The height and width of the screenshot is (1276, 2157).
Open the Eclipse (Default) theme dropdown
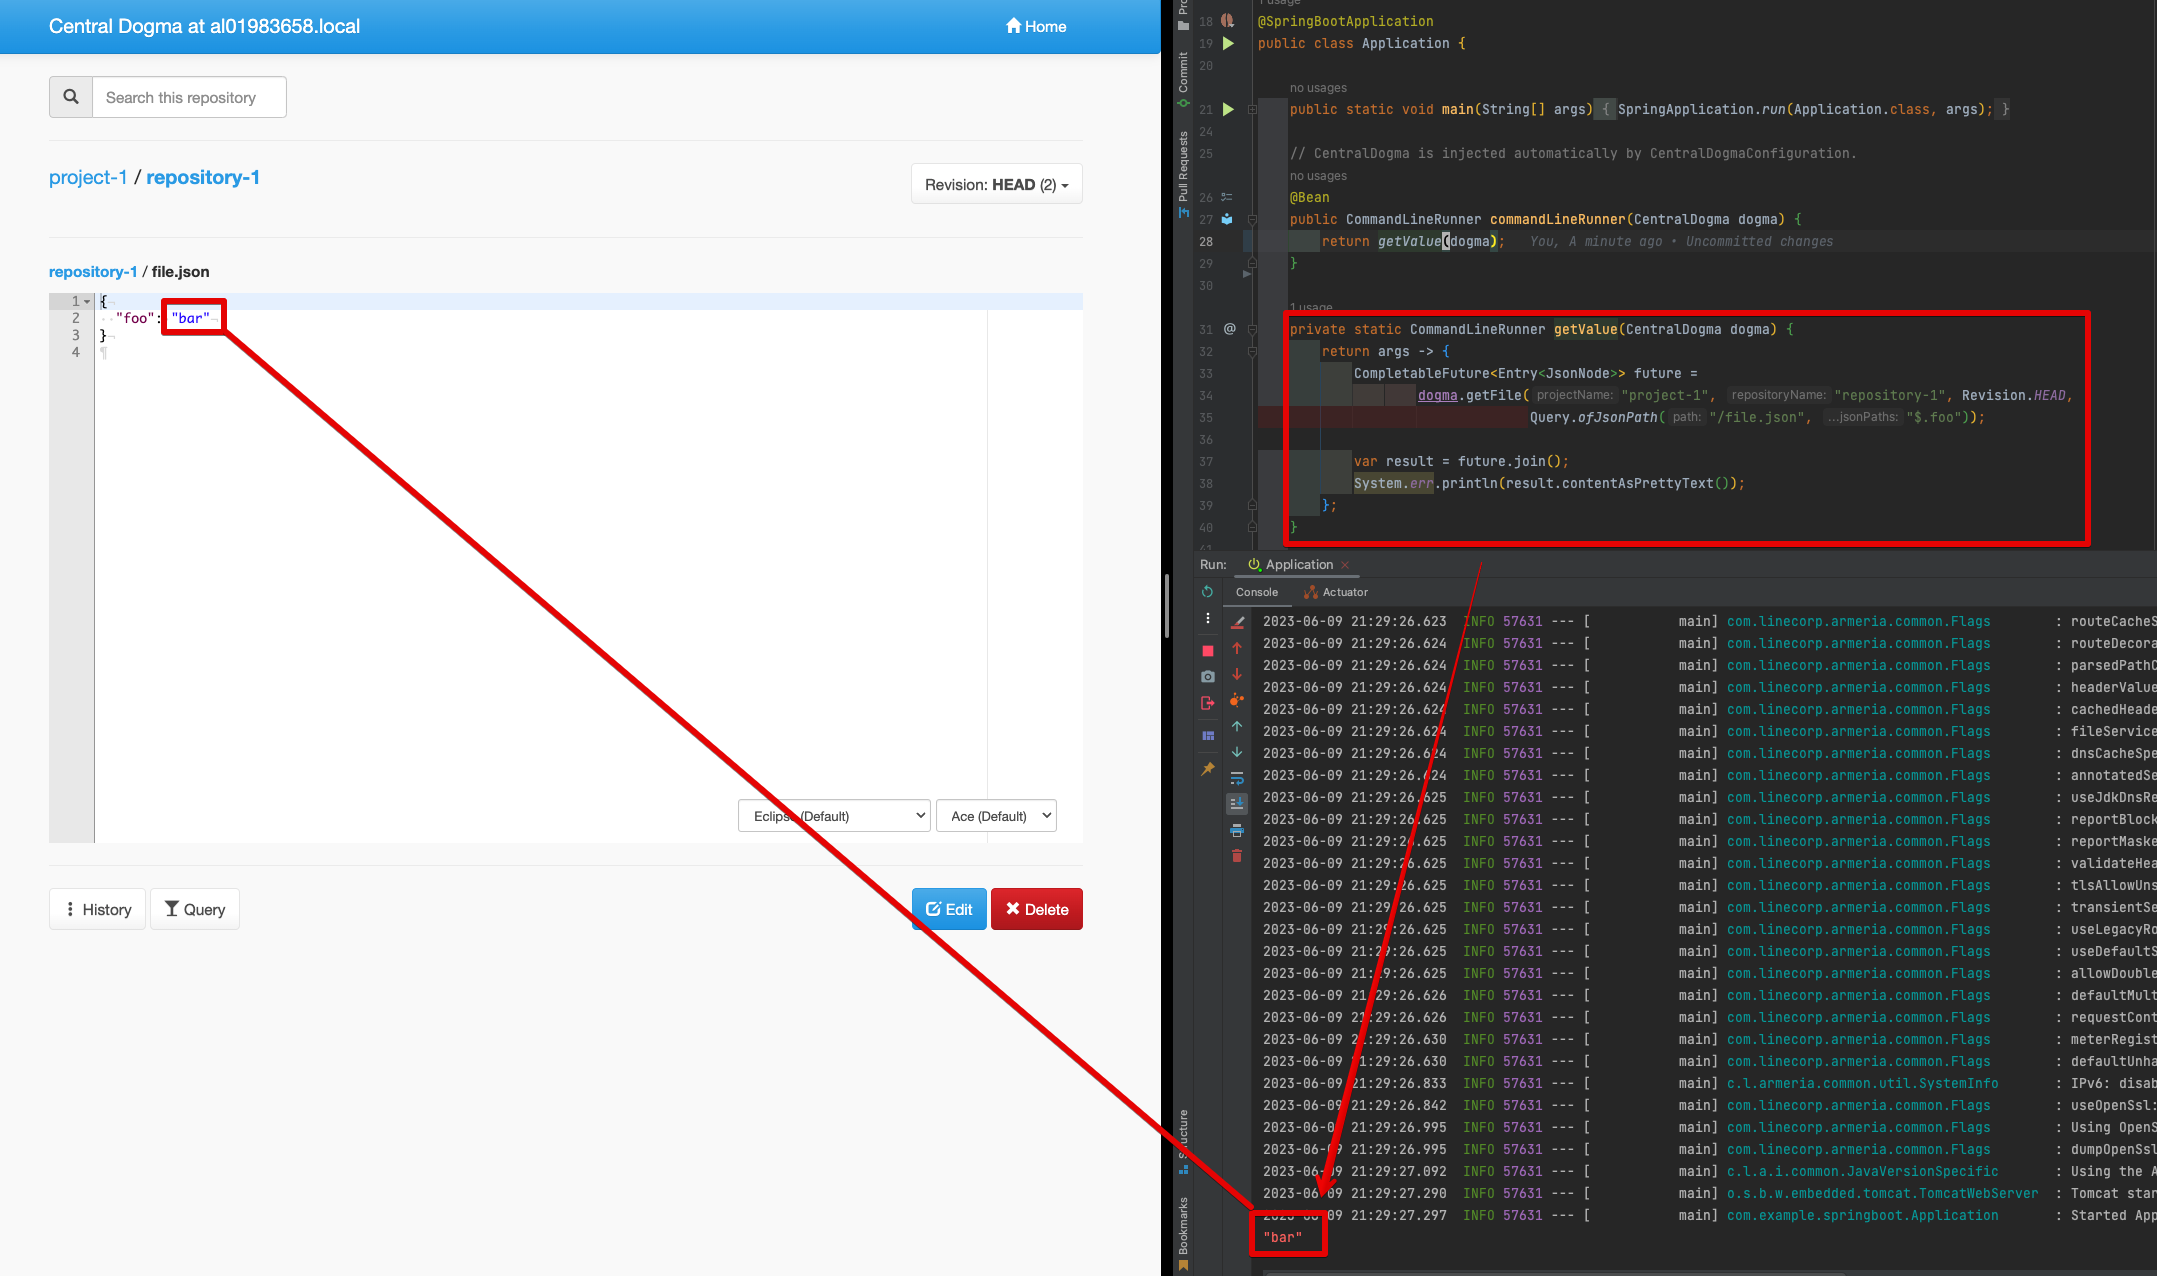tap(834, 816)
